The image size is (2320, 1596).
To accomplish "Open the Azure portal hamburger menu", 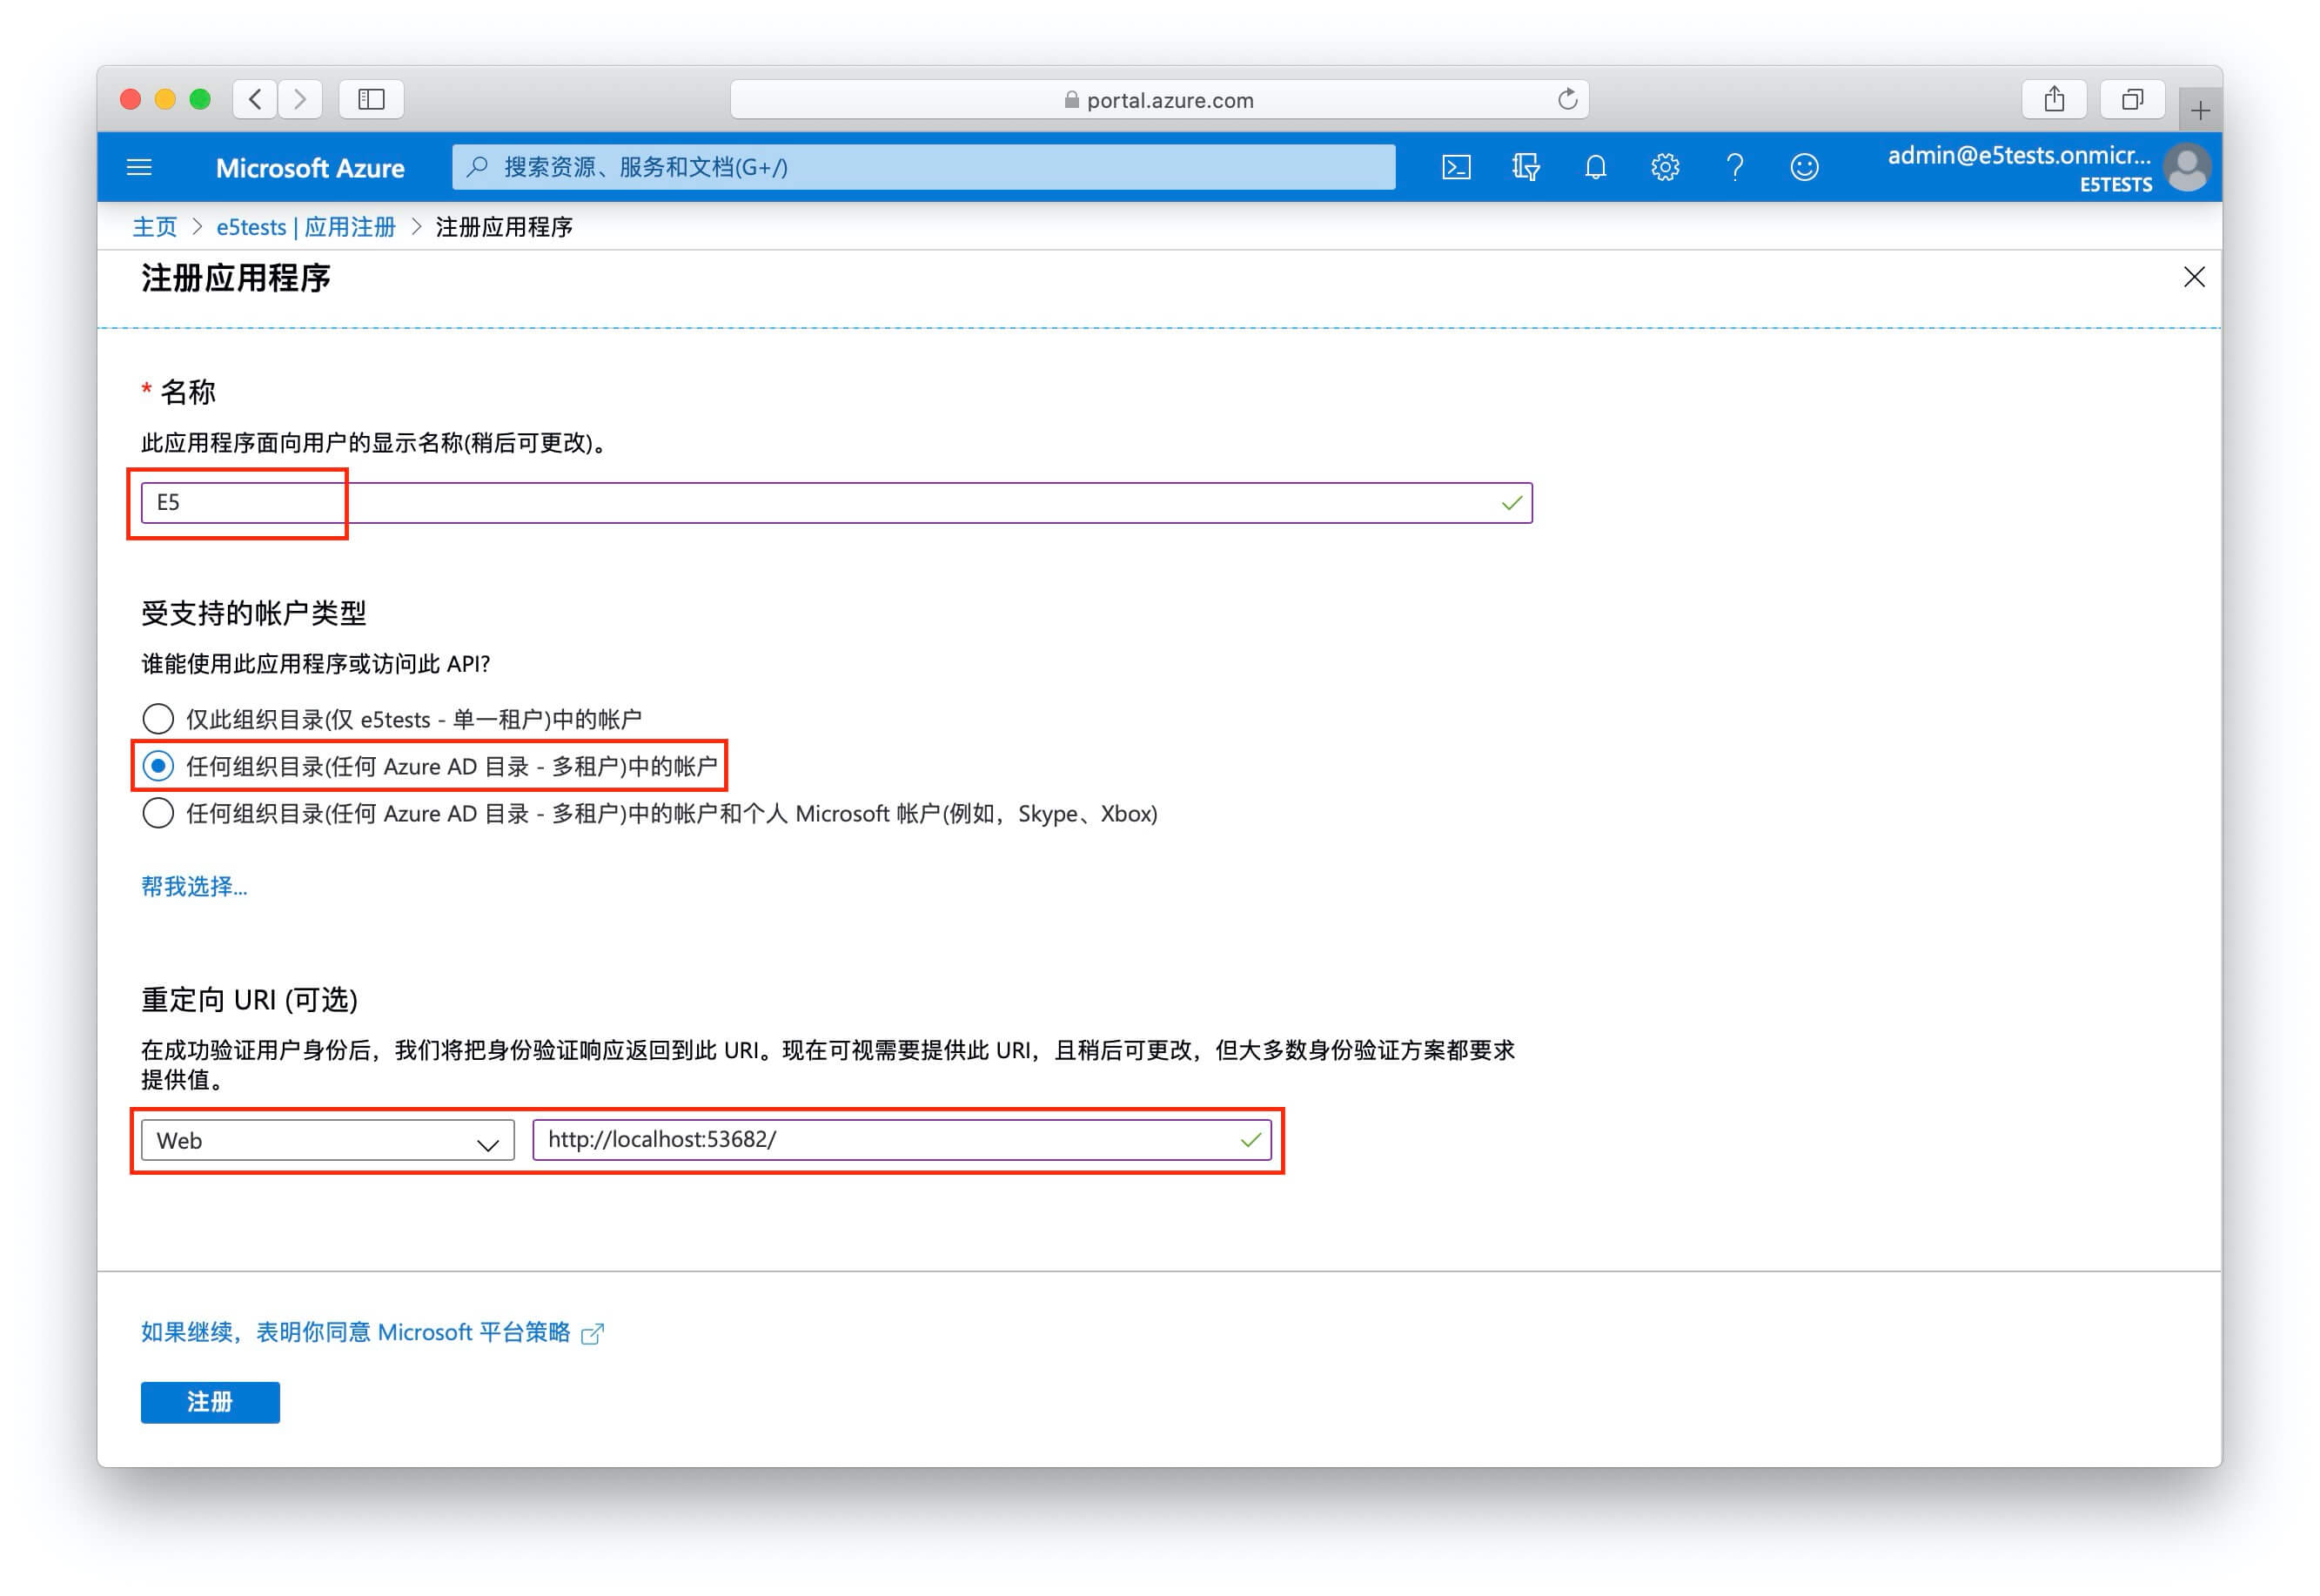I will coord(139,167).
